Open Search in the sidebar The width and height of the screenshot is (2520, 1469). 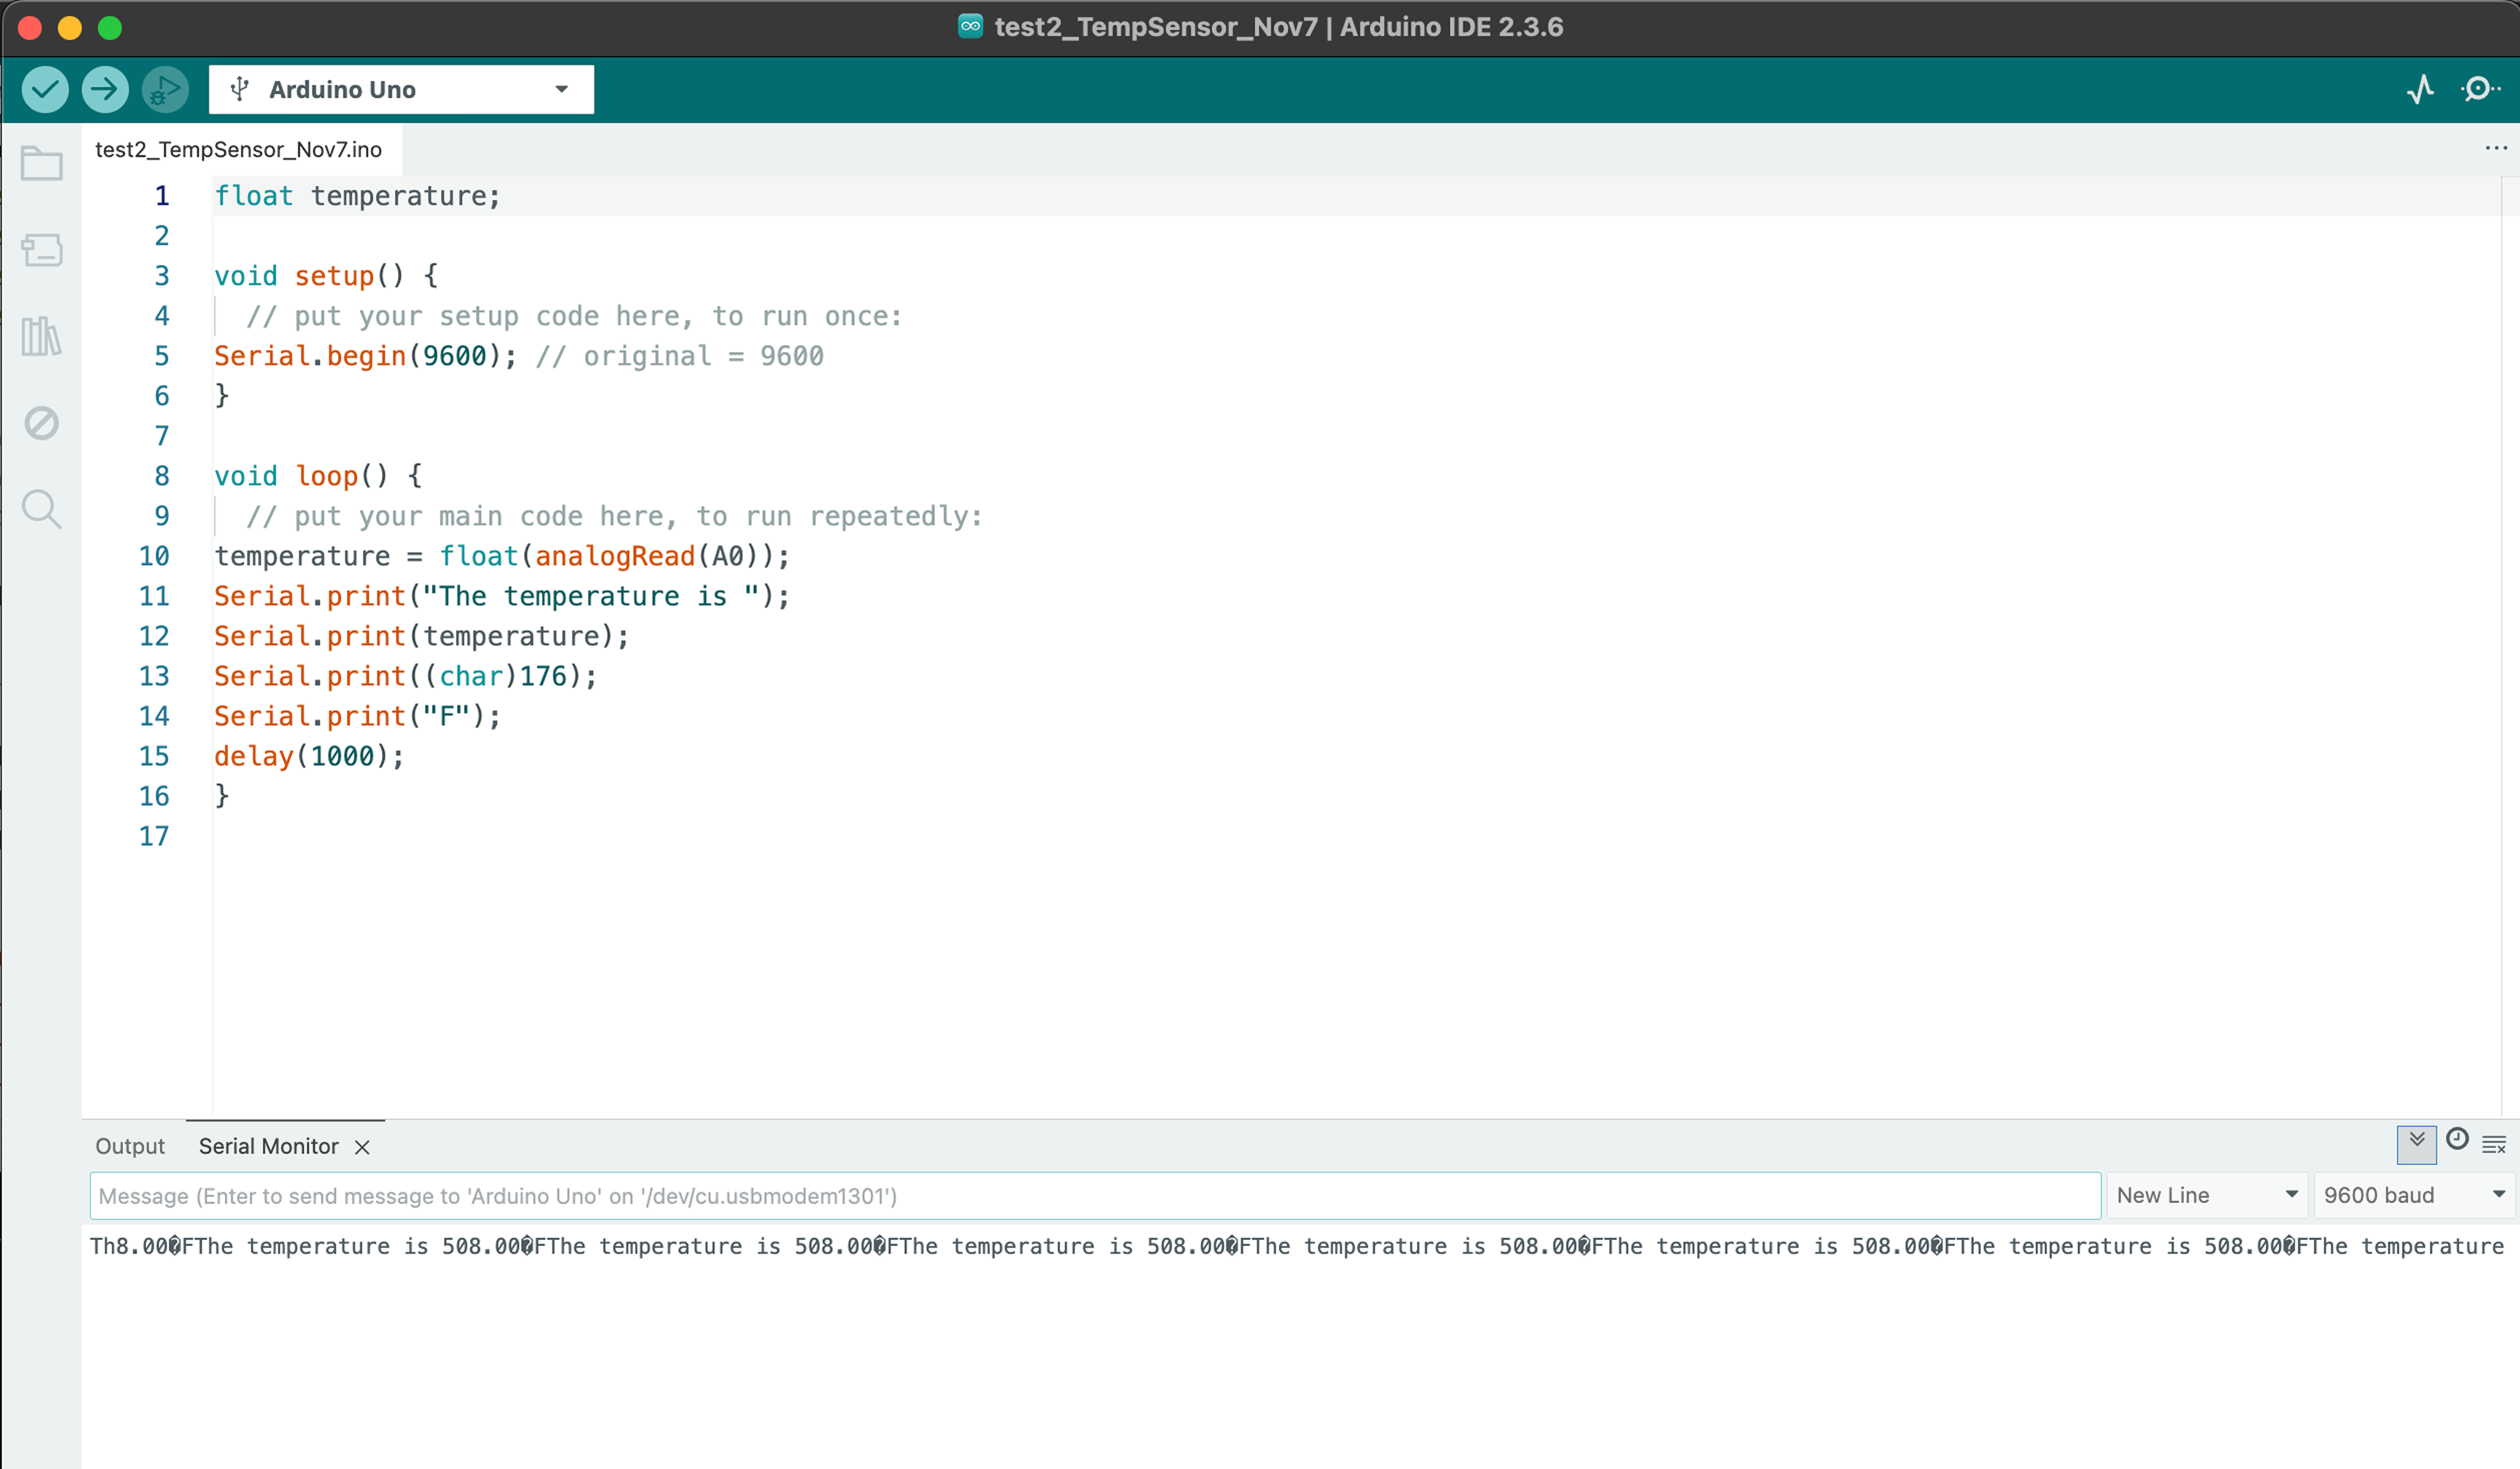point(42,509)
